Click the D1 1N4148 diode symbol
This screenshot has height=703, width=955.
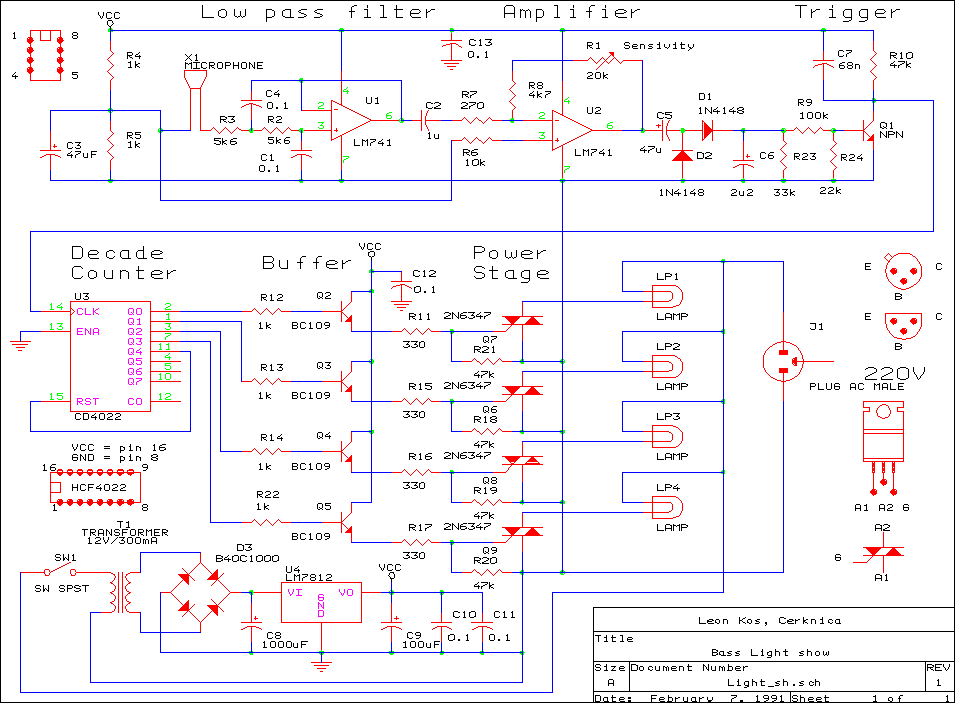(x=709, y=129)
